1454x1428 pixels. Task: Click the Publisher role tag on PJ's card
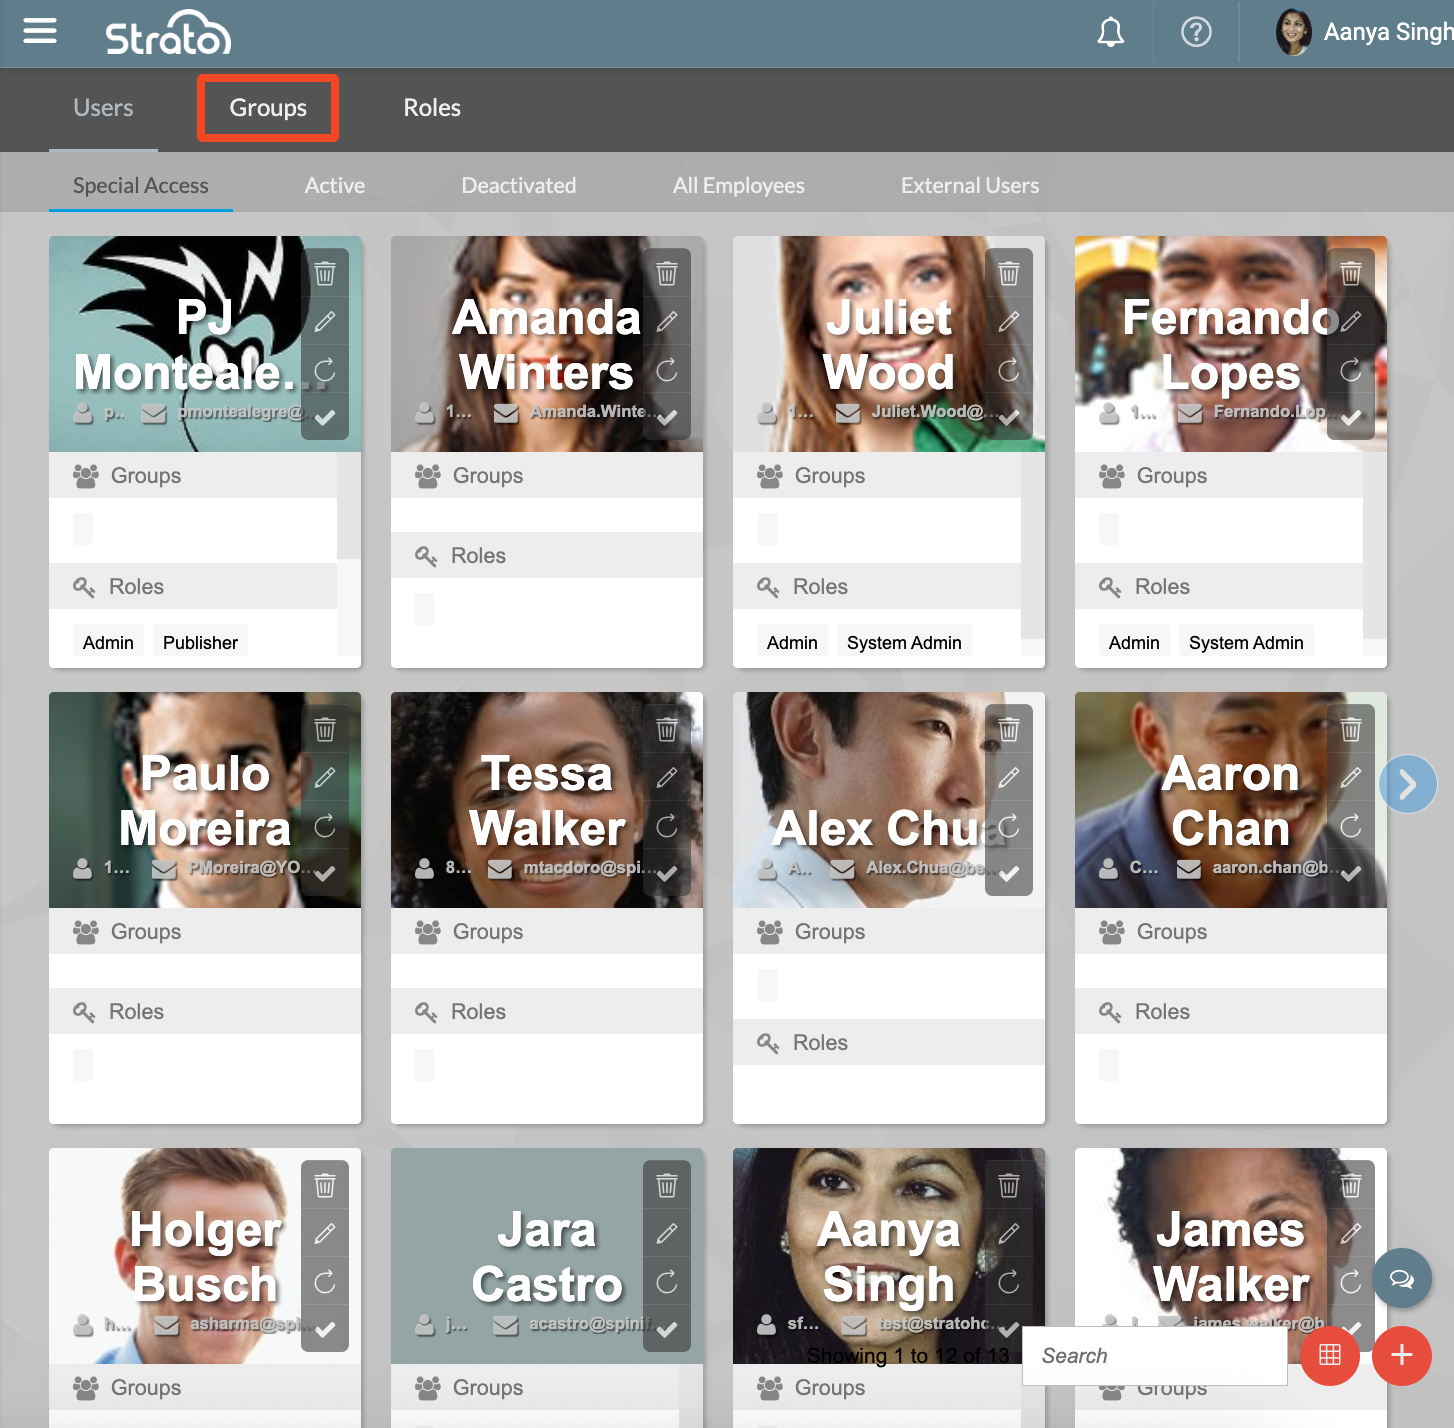(200, 642)
